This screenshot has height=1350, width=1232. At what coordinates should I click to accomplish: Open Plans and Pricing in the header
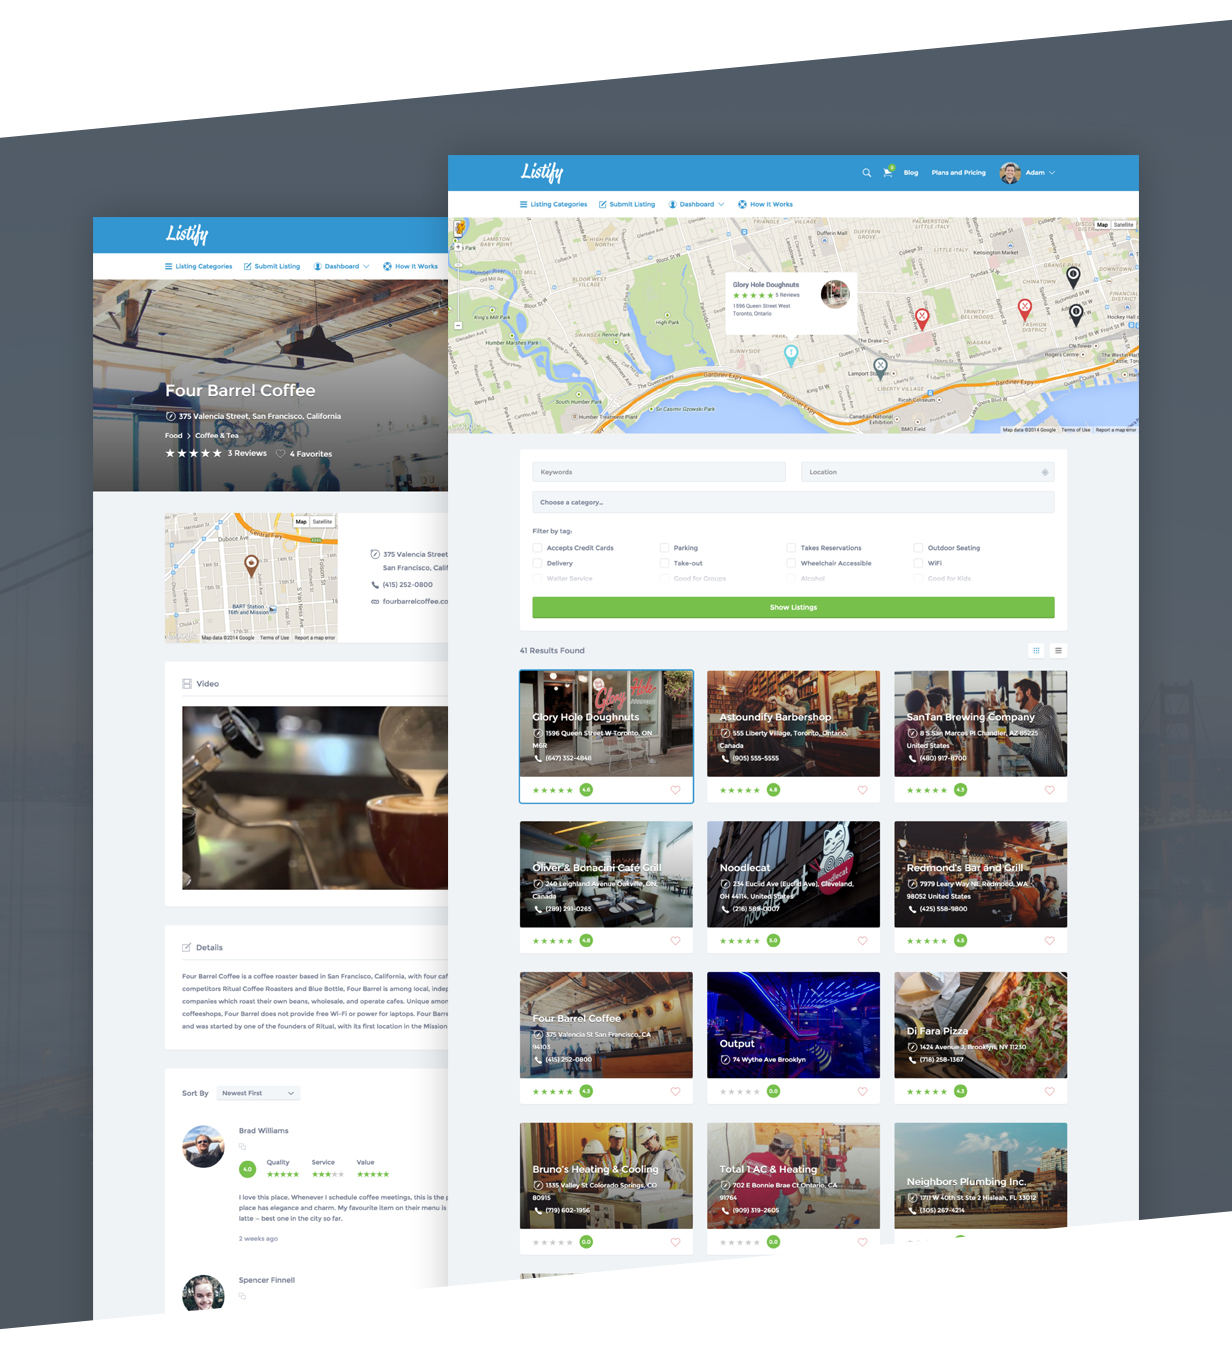(x=958, y=173)
